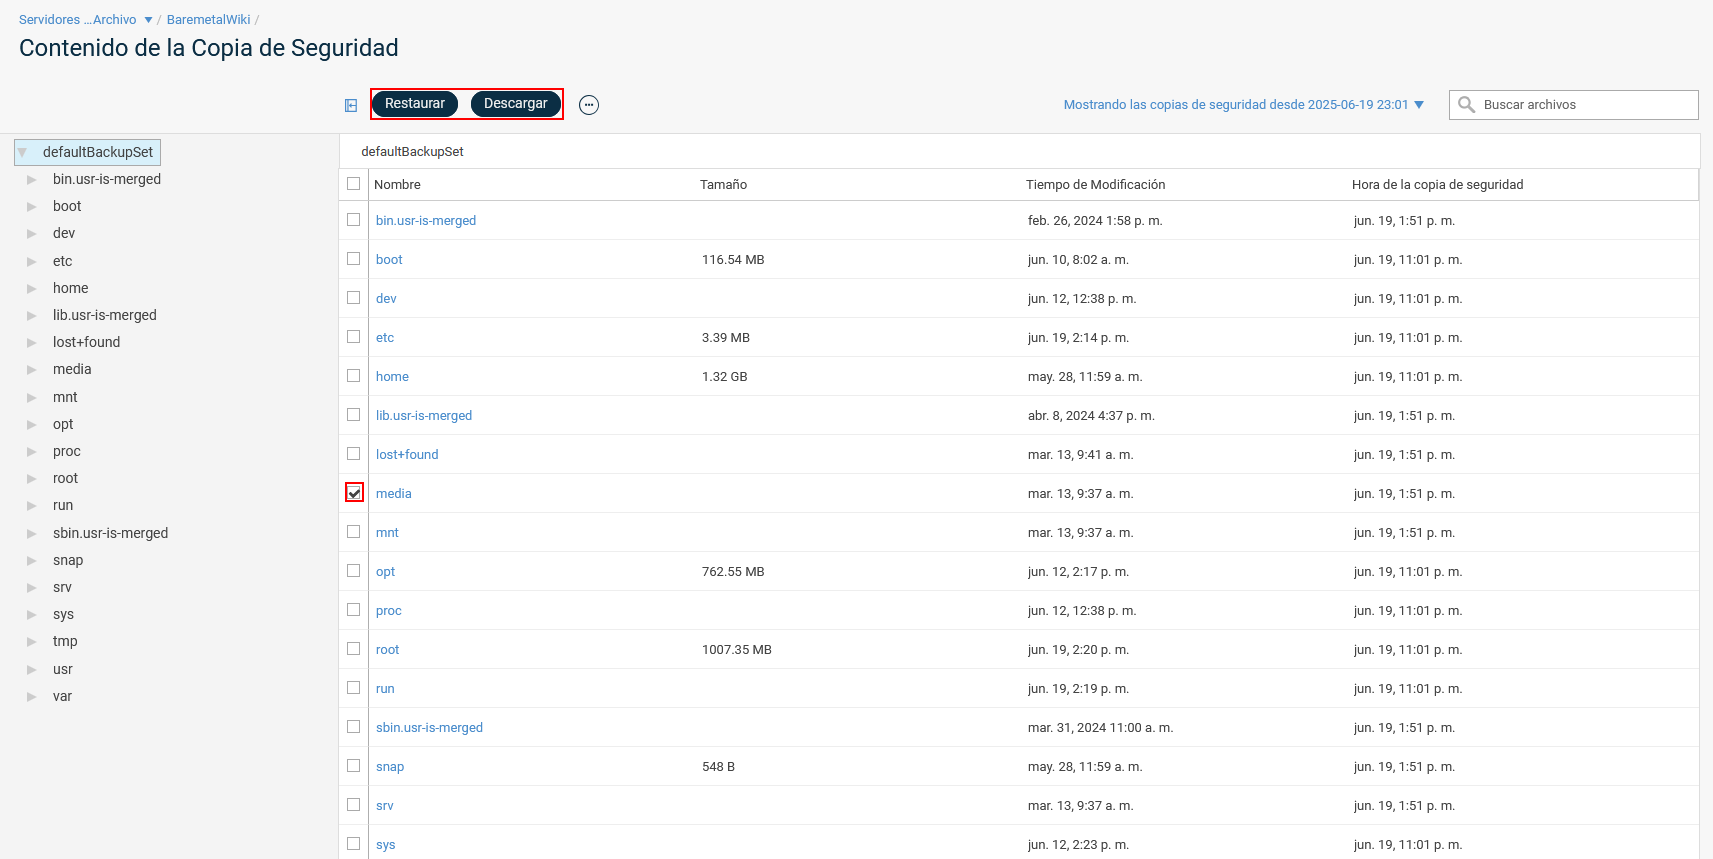Expand the home folder in tree
Viewport: 1713px width, 859px height.
click(32, 289)
